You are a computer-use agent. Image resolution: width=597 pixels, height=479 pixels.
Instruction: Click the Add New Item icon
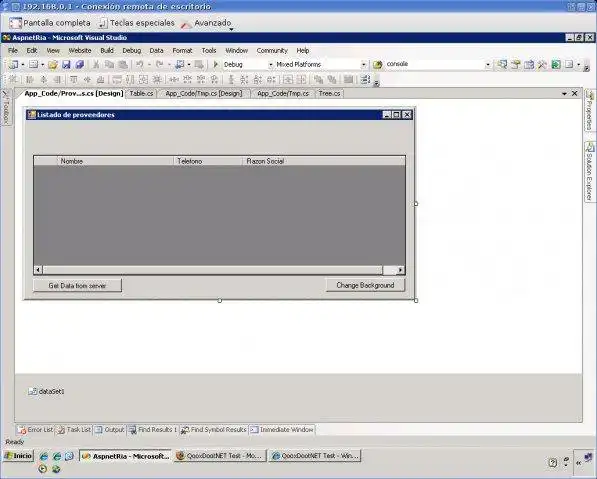(x=34, y=65)
